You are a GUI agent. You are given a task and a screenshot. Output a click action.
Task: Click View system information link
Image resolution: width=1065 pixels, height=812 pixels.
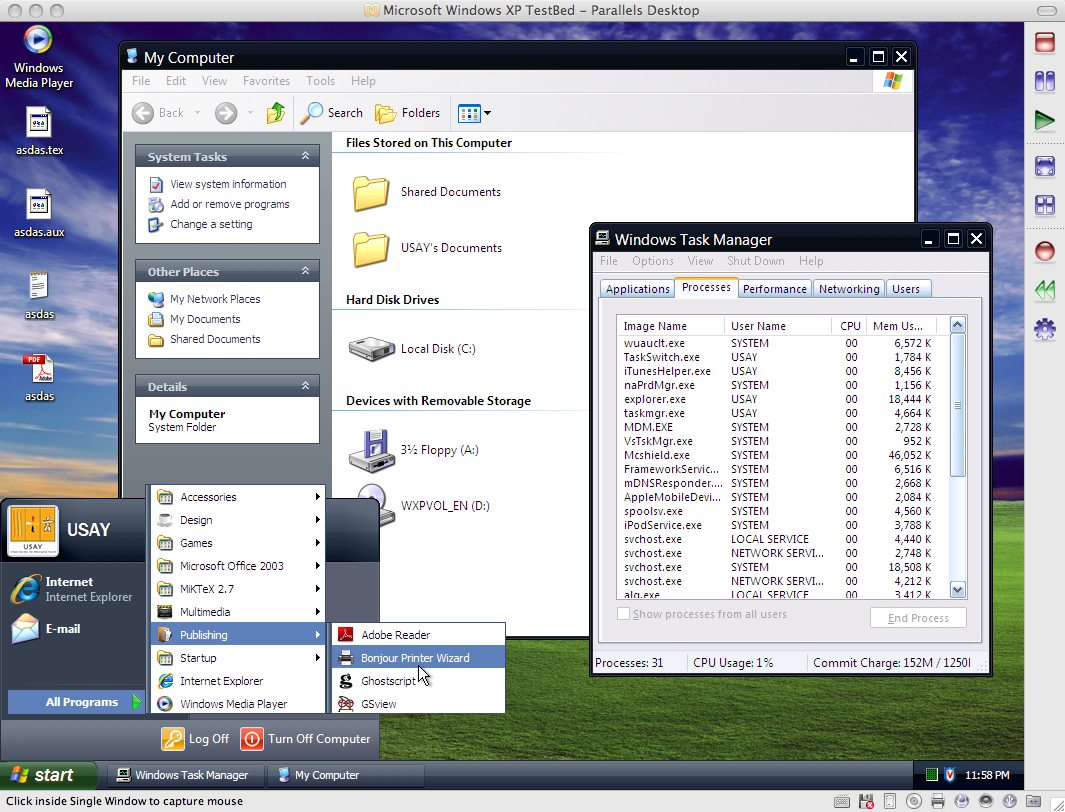(x=228, y=184)
